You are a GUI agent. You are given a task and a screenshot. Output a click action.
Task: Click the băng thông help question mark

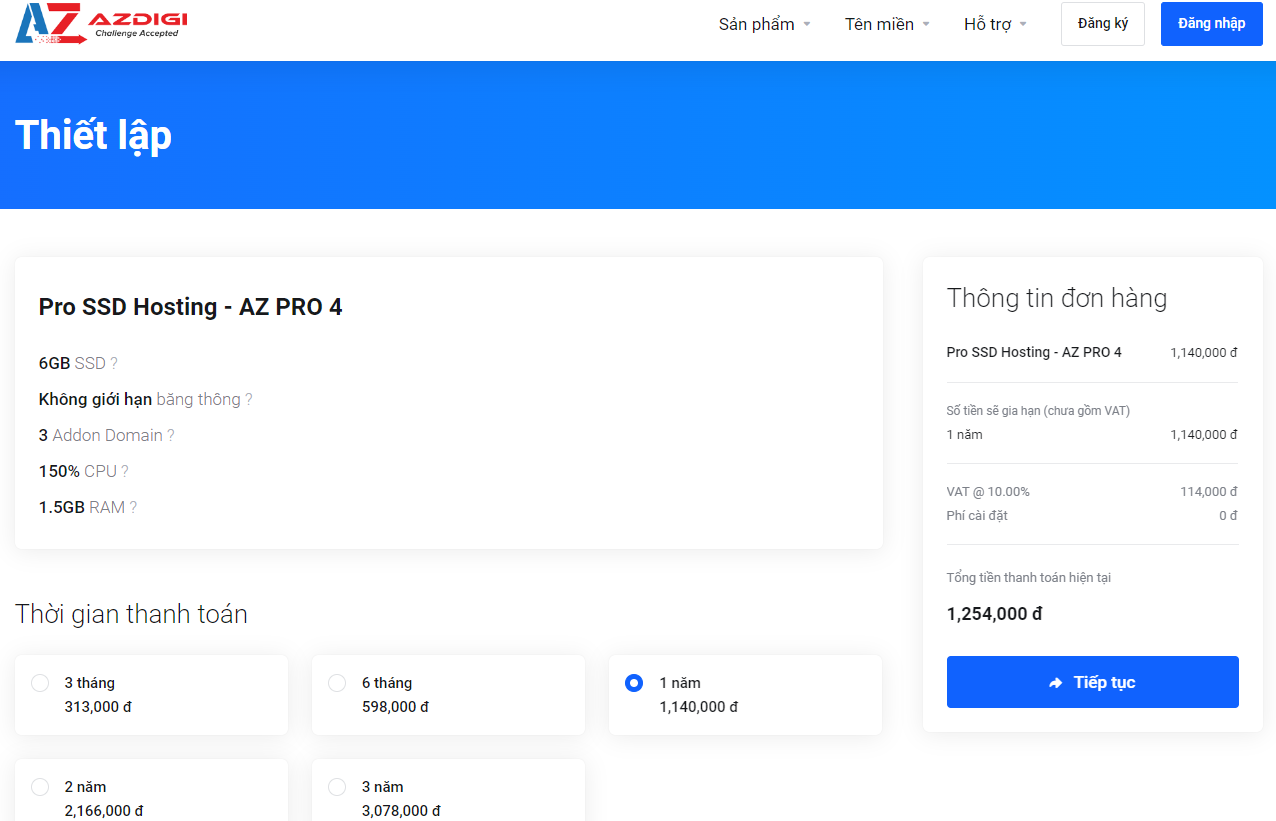[x=249, y=400]
